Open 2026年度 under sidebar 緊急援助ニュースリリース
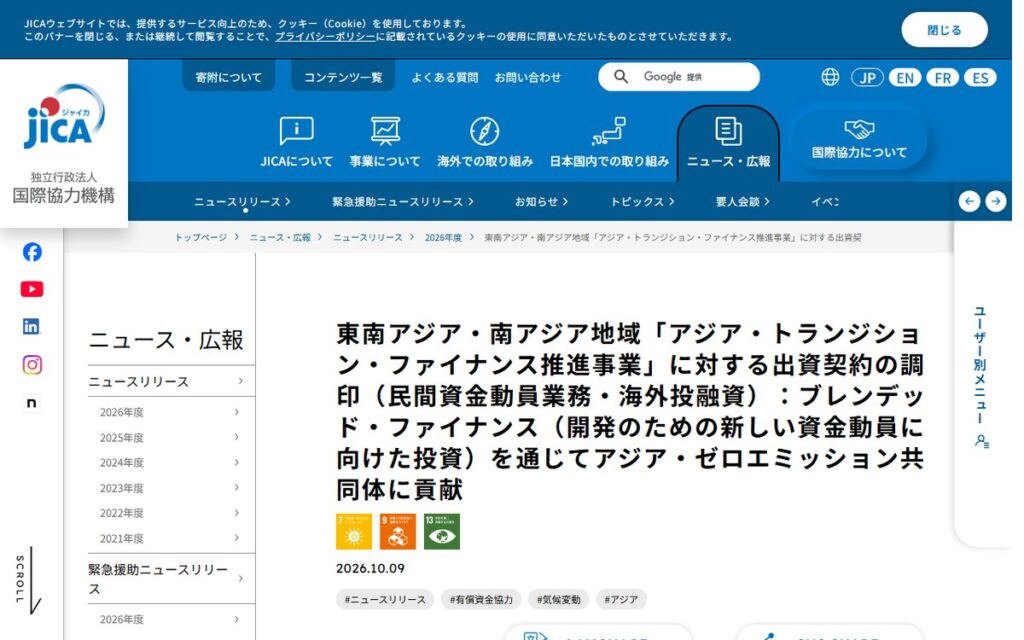Viewport: 1024px width, 640px height. tap(171, 619)
